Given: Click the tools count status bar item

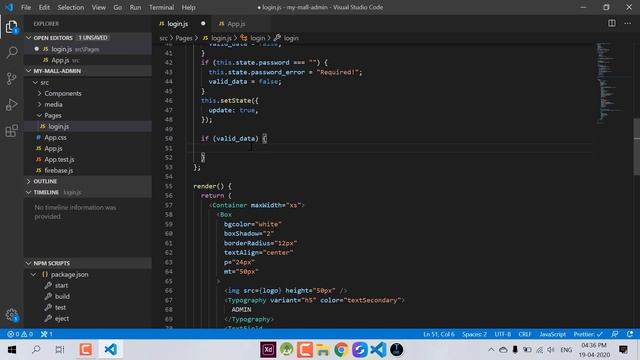Looking at the screenshot, I should pyautogui.click(x=46, y=334).
